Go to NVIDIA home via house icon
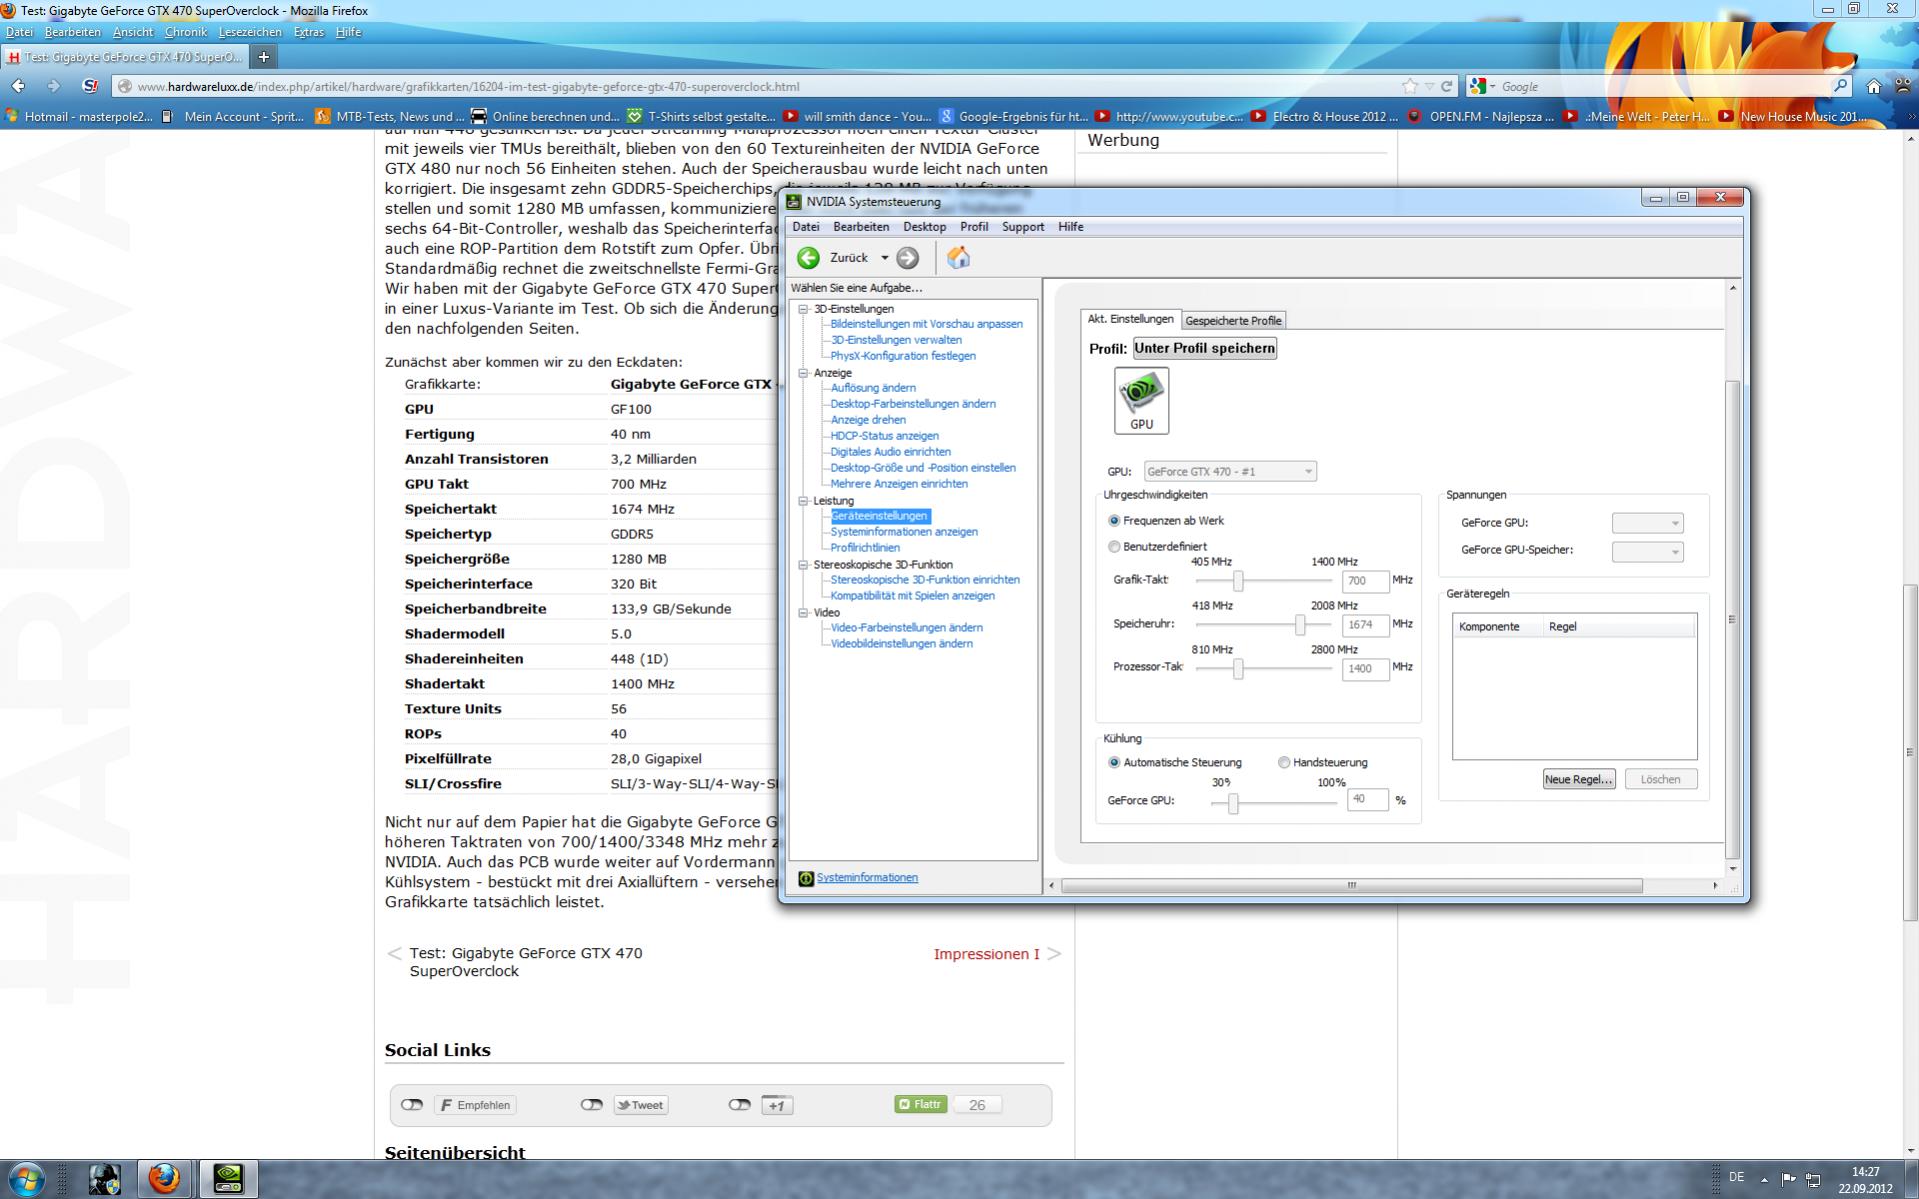 pos(958,258)
